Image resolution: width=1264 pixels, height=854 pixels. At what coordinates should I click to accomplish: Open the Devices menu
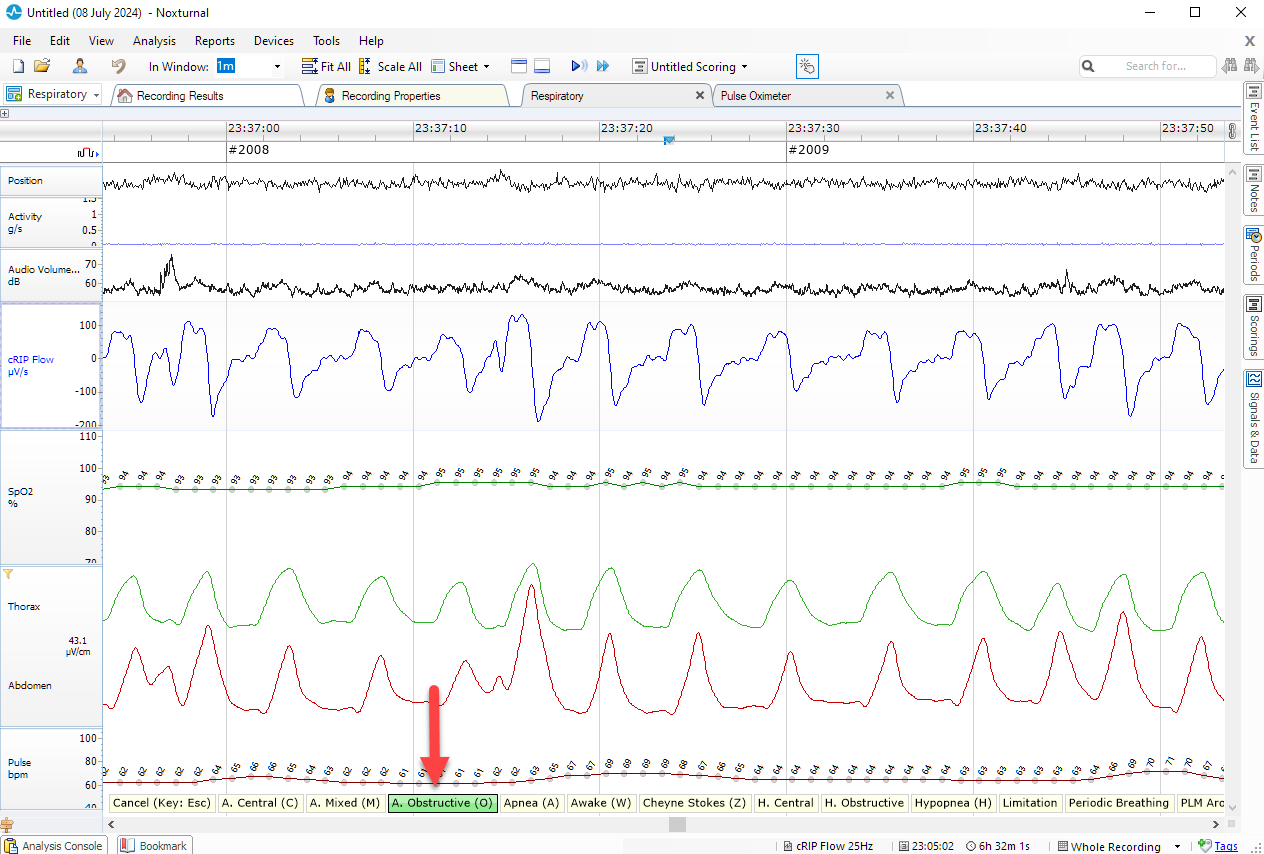pyautogui.click(x=274, y=41)
